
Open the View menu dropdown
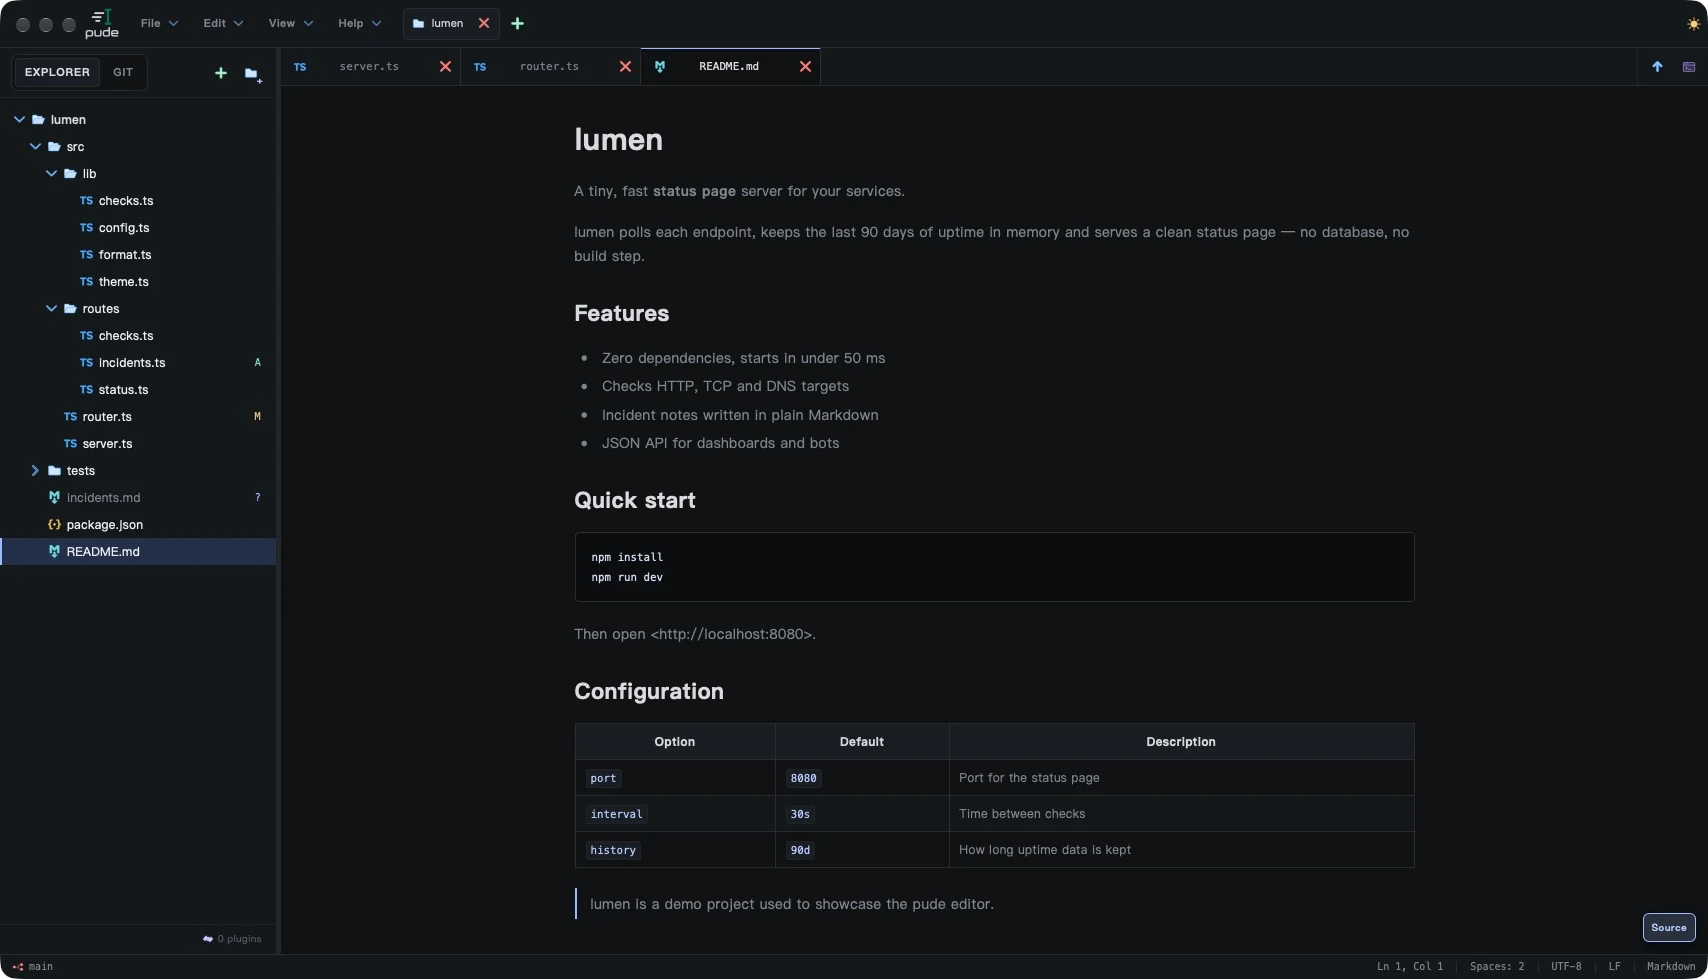pyautogui.click(x=290, y=23)
